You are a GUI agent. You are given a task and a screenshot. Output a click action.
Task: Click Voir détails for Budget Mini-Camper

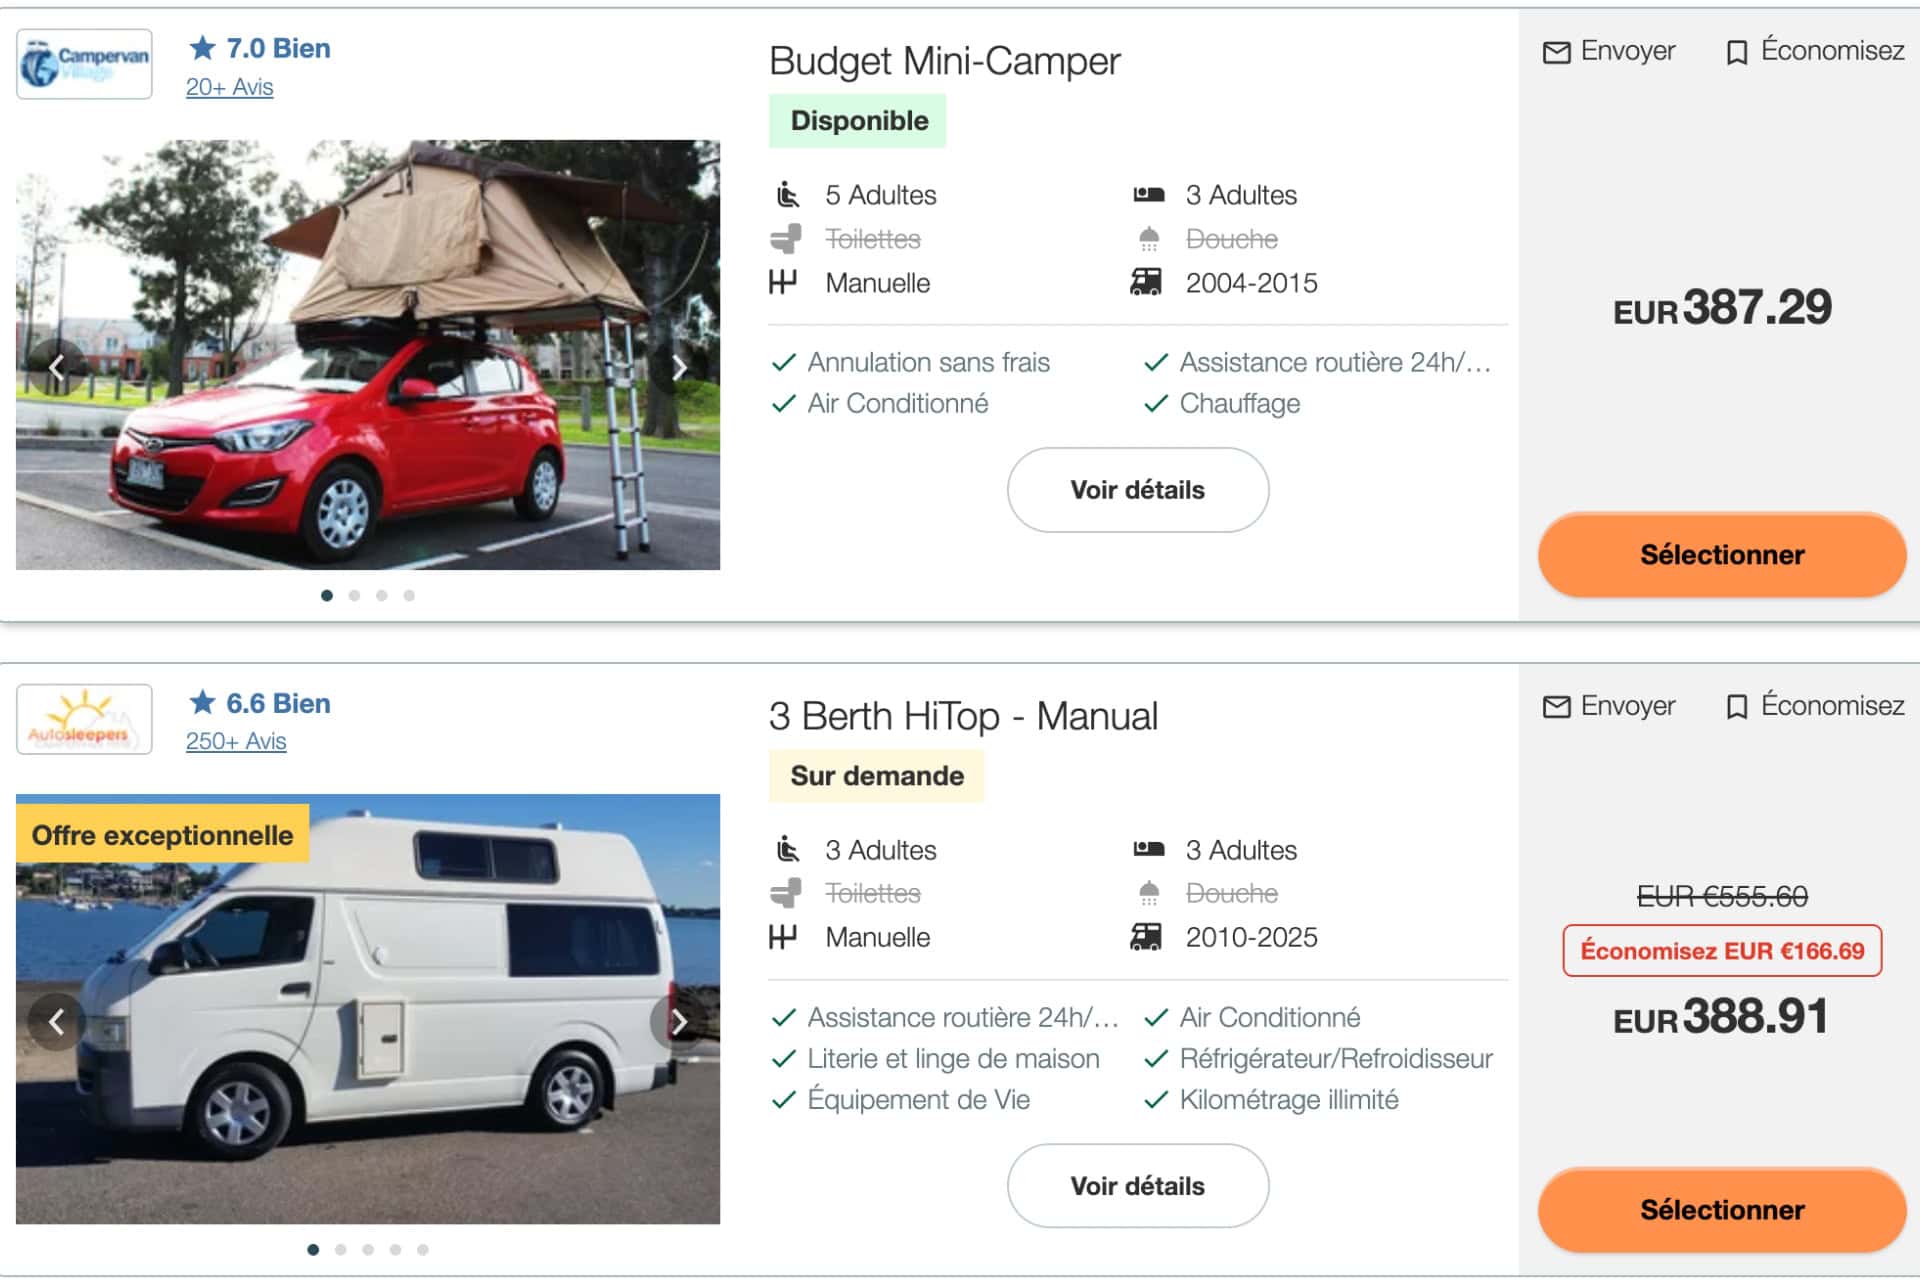pyautogui.click(x=1137, y=489)
